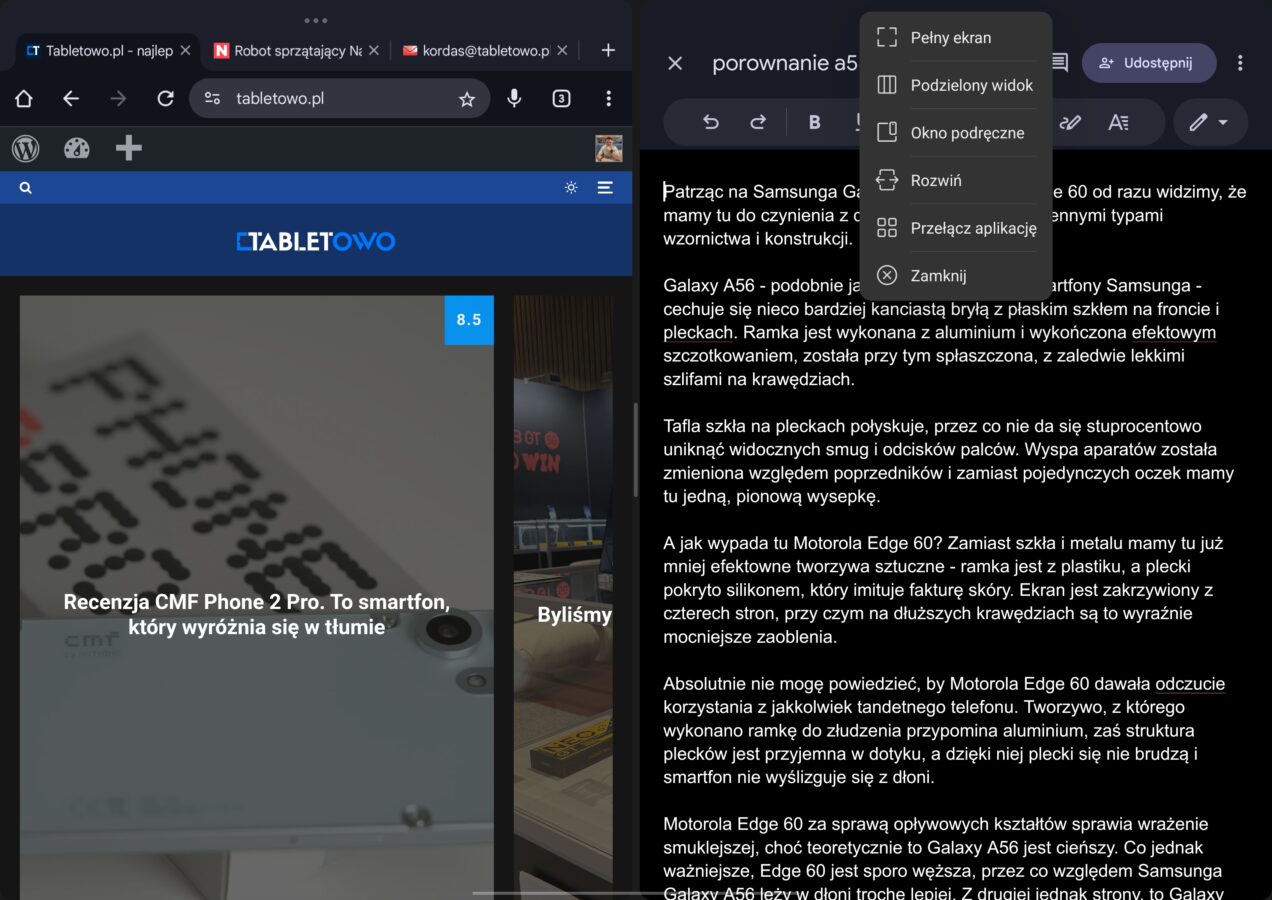Click the underlined word odczucie

(x=1190, y=684)
